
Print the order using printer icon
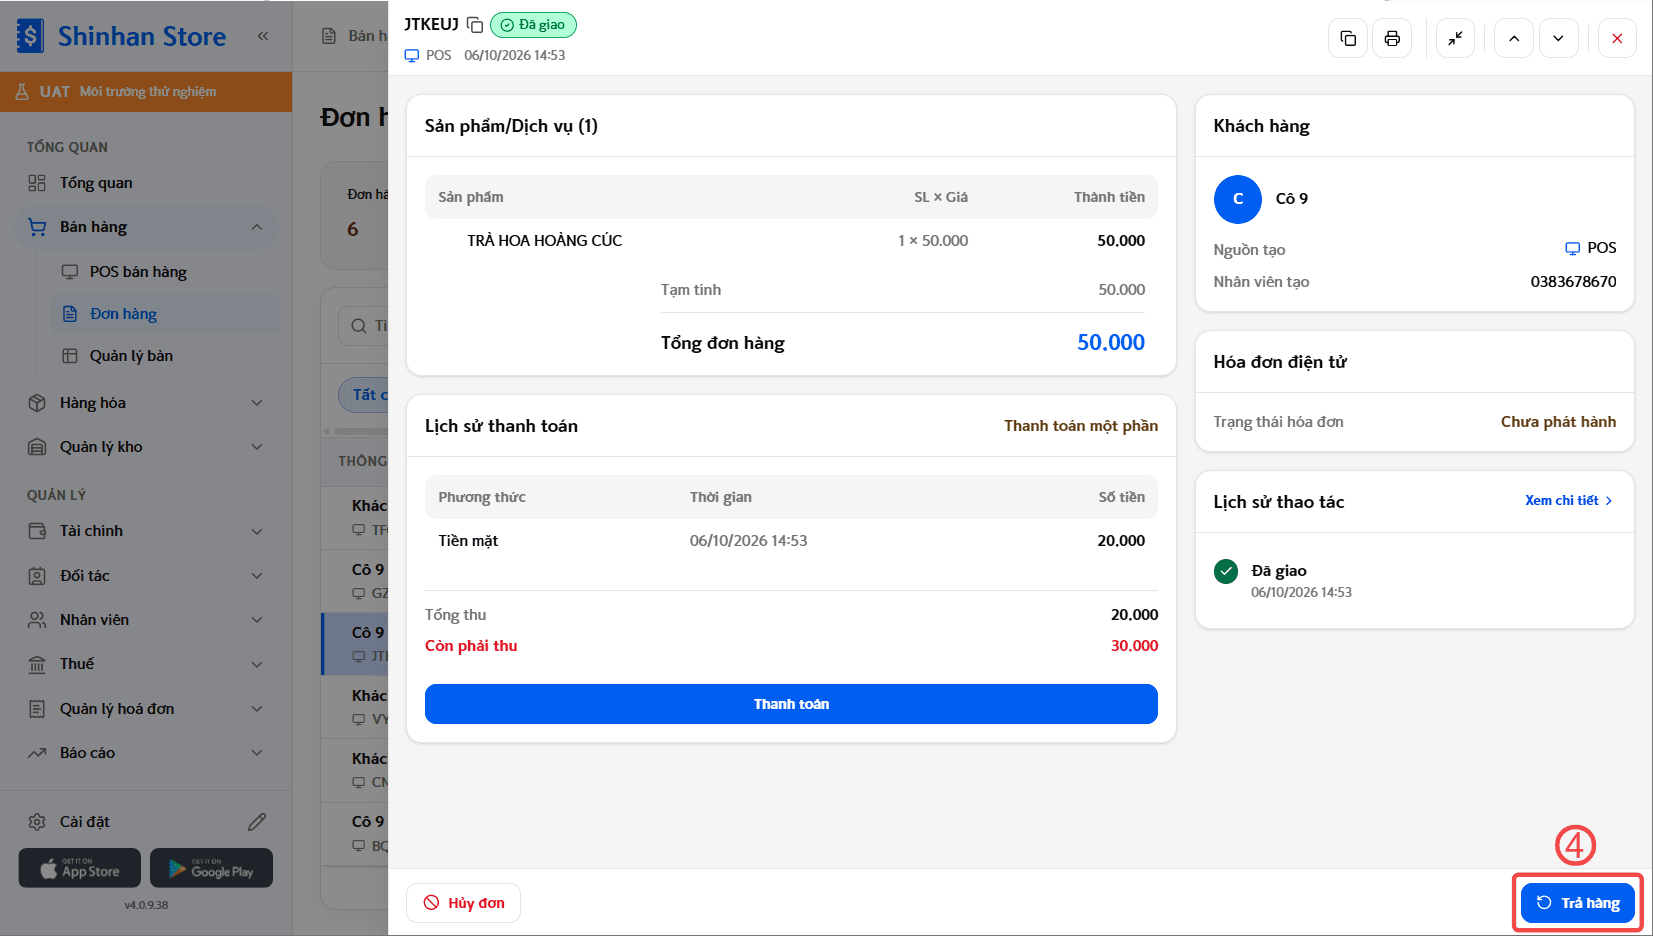(1392, 38)
